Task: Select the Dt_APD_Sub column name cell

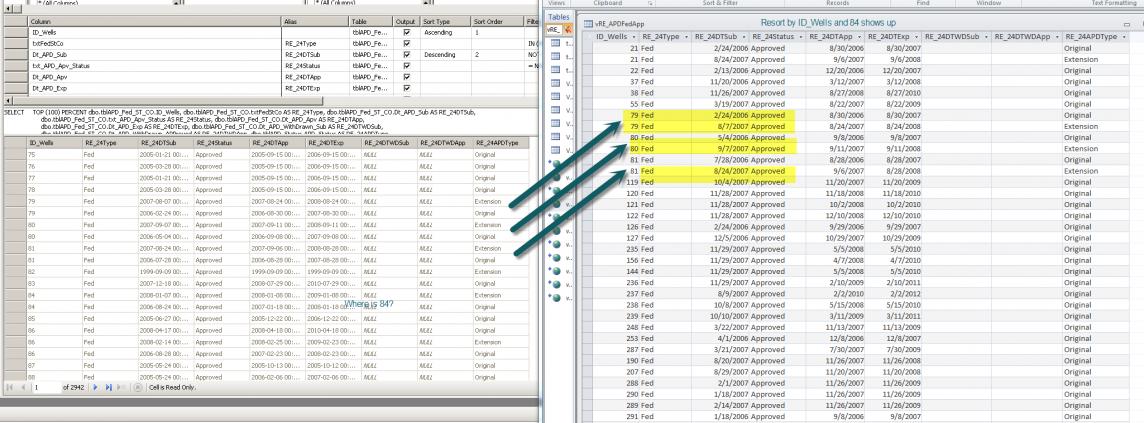Action: point(154,55)
